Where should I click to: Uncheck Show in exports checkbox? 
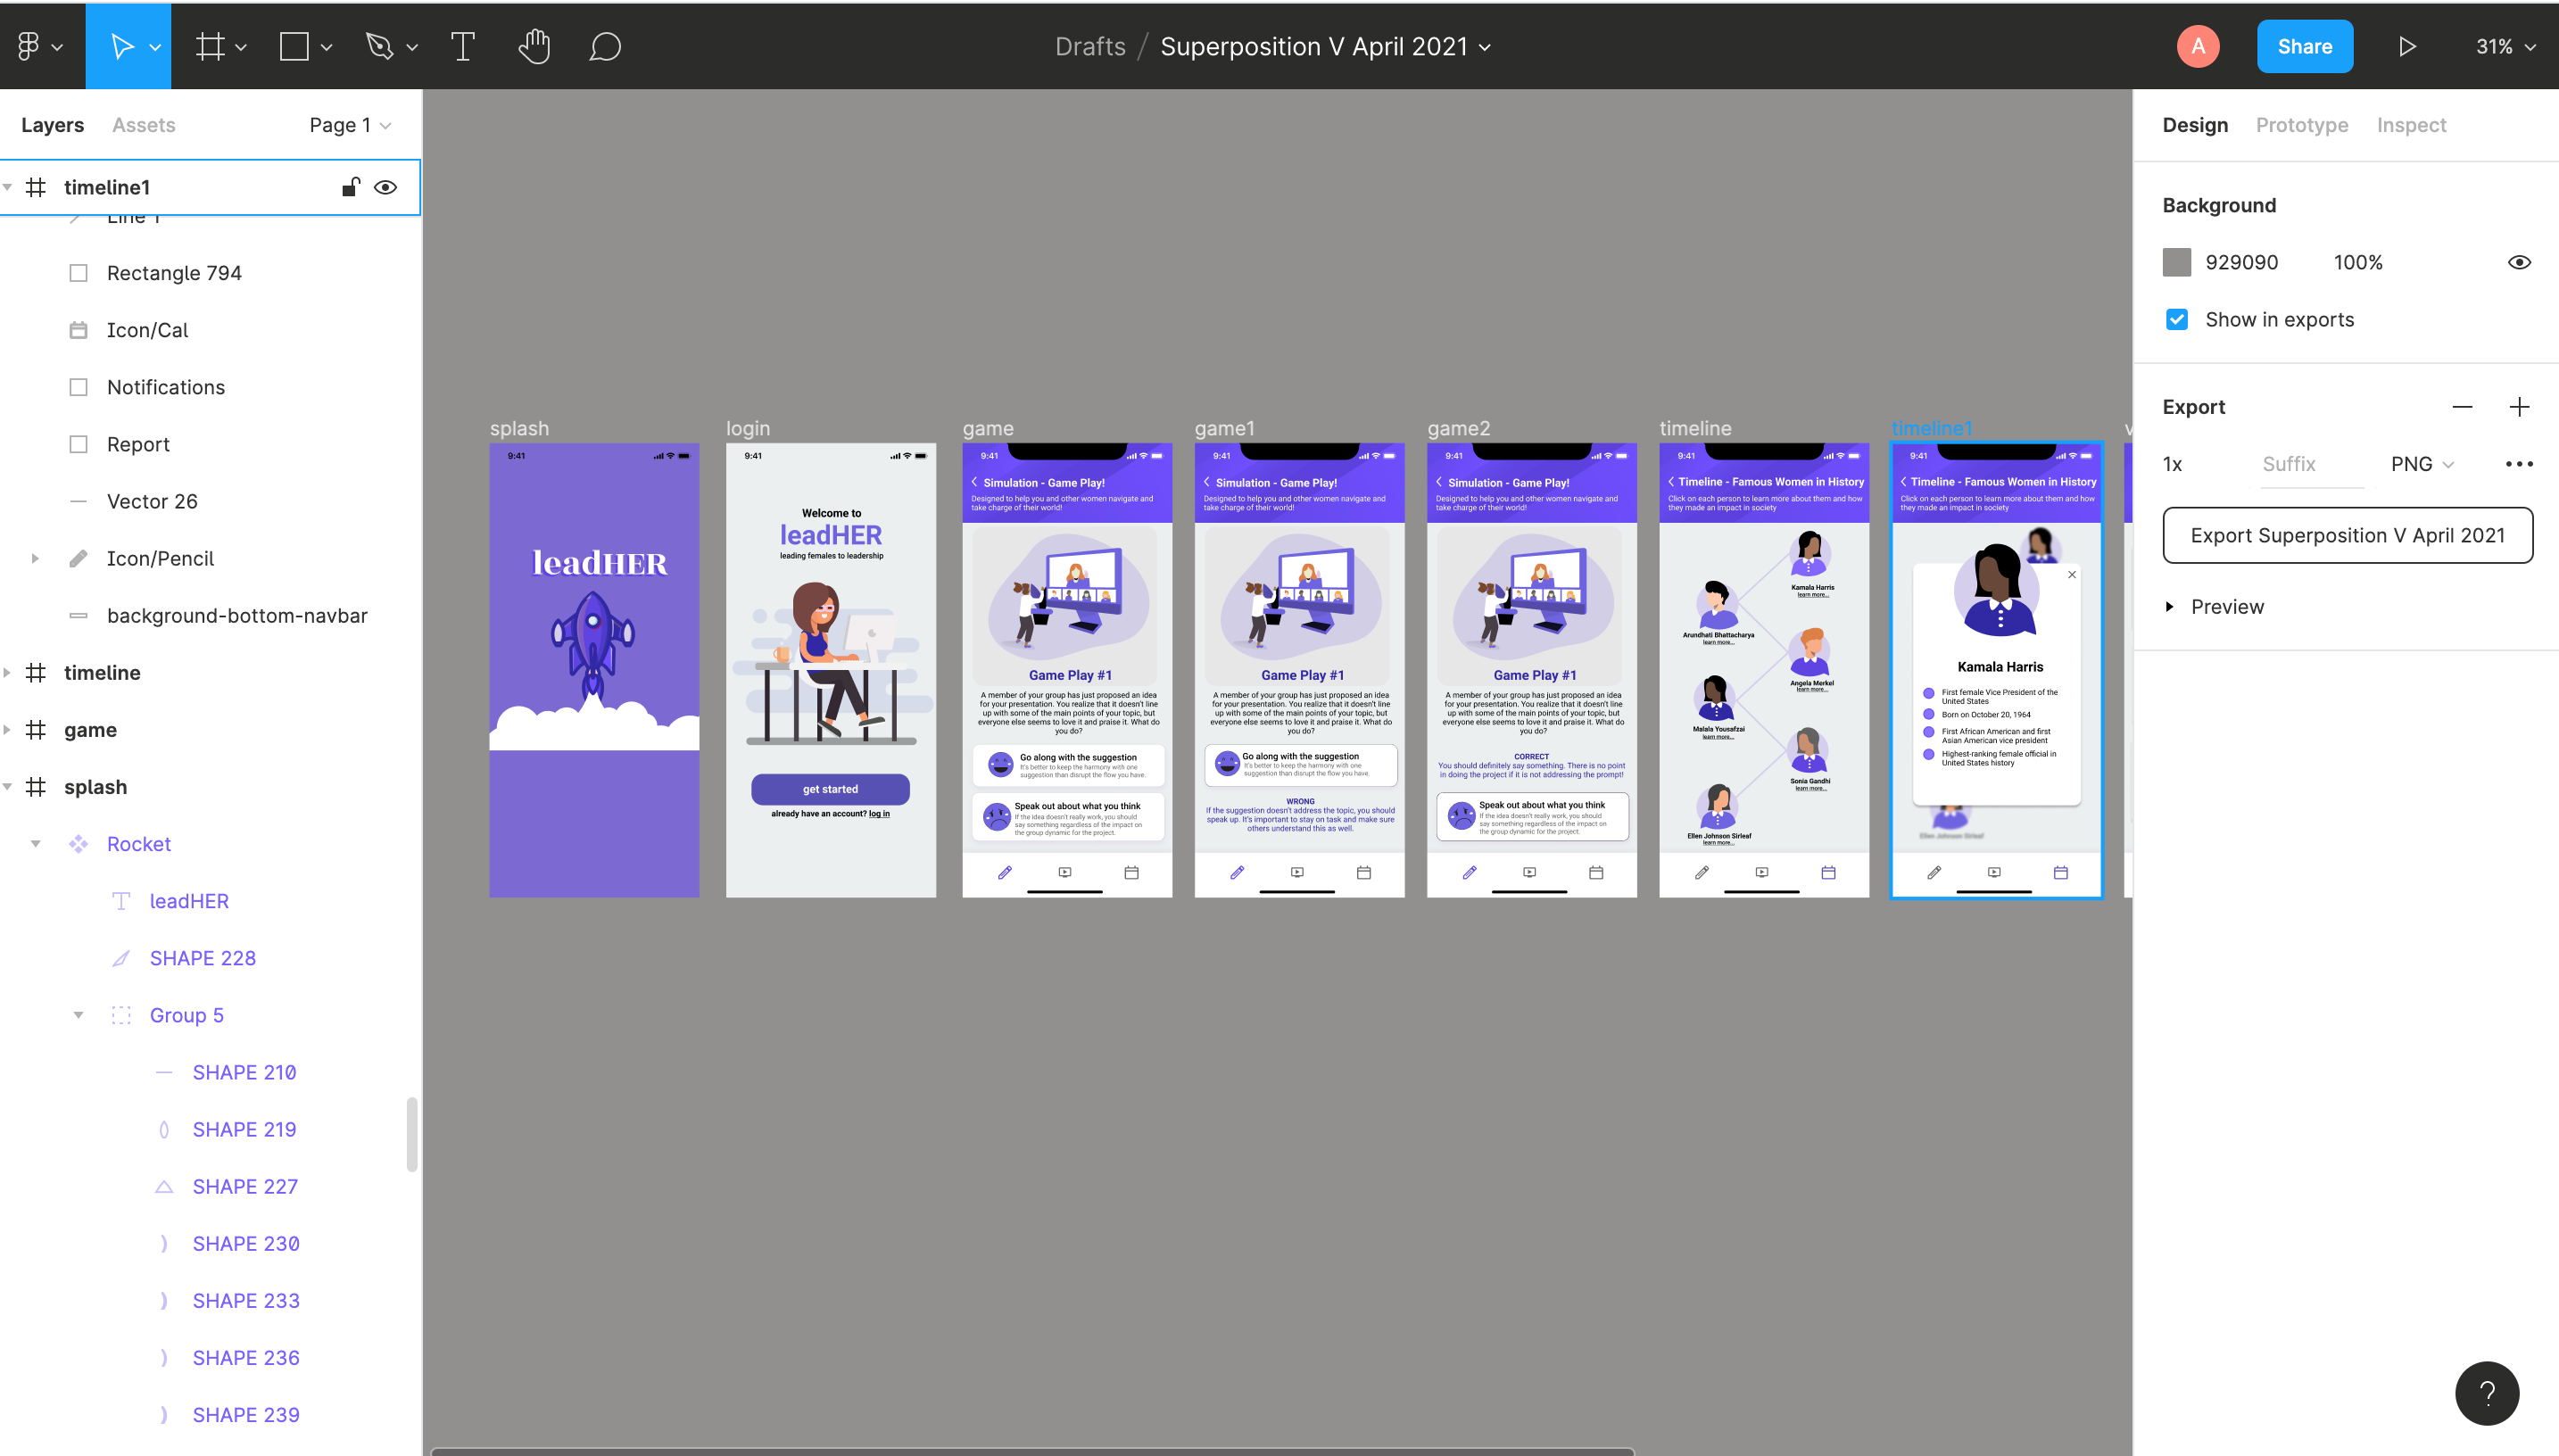tap(2176, 319)
